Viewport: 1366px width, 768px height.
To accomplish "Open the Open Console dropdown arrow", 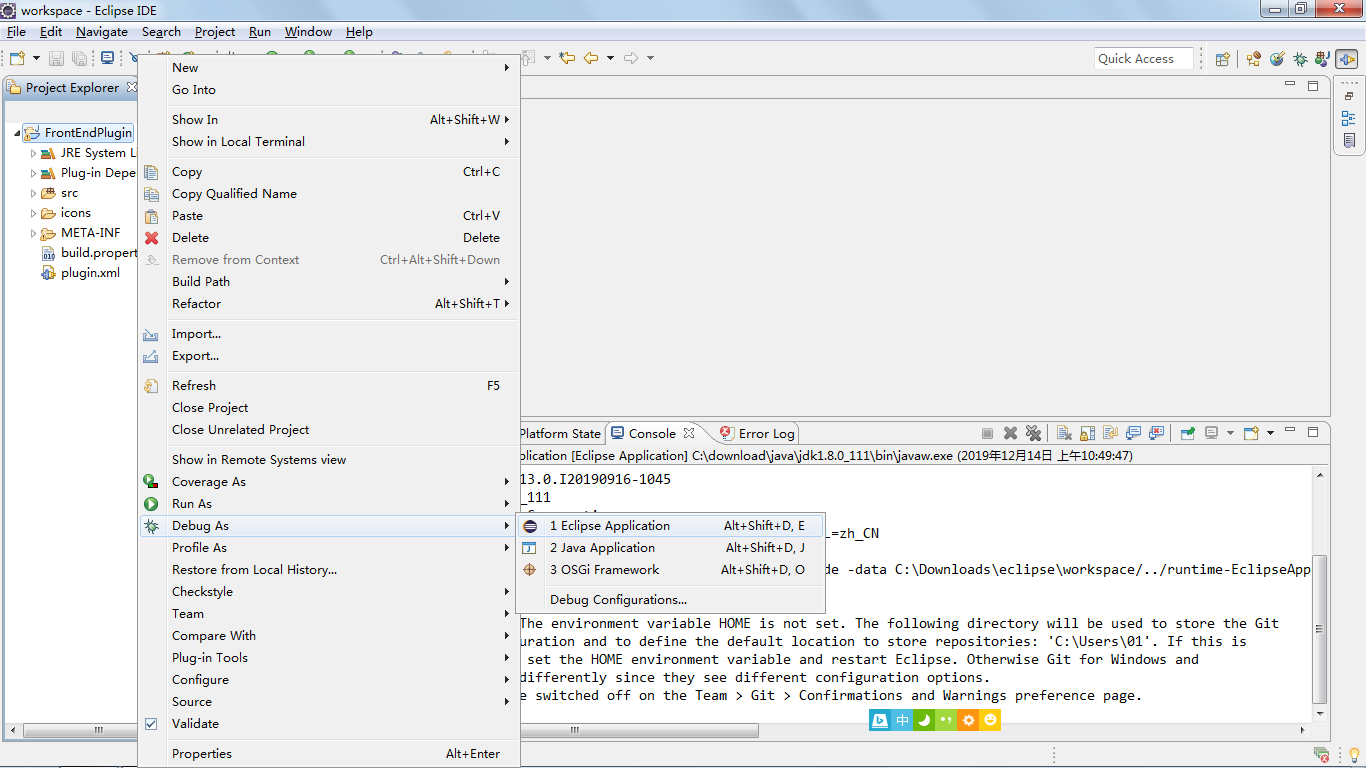I will (x=1270, y=433).
